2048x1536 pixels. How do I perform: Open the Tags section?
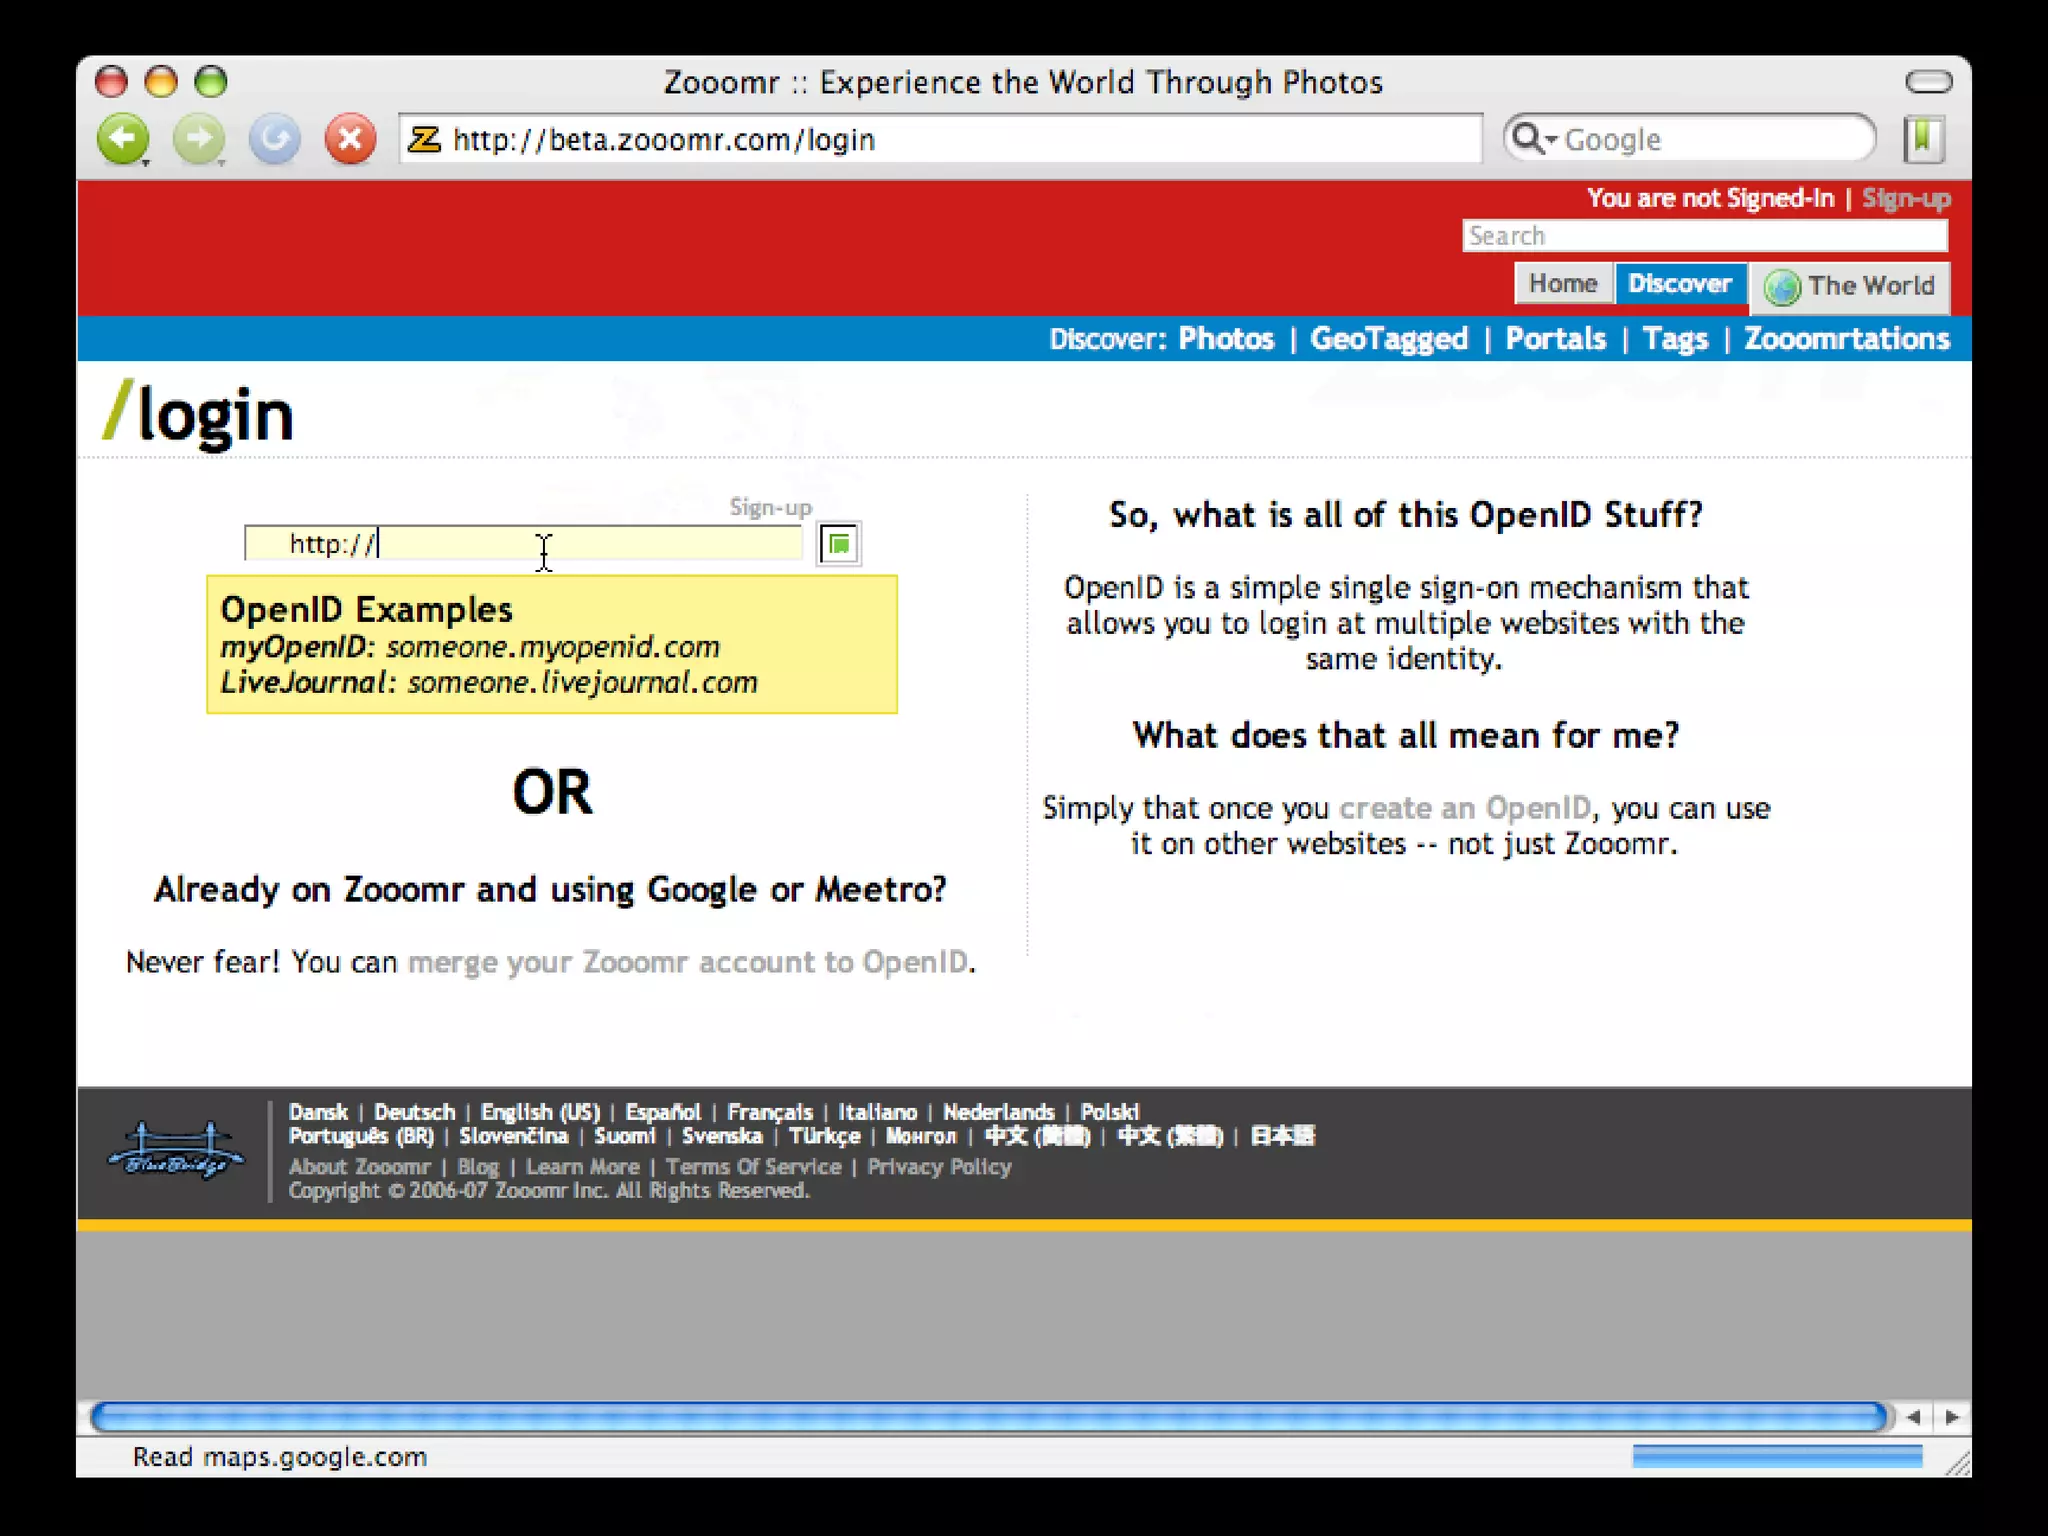1676,339
